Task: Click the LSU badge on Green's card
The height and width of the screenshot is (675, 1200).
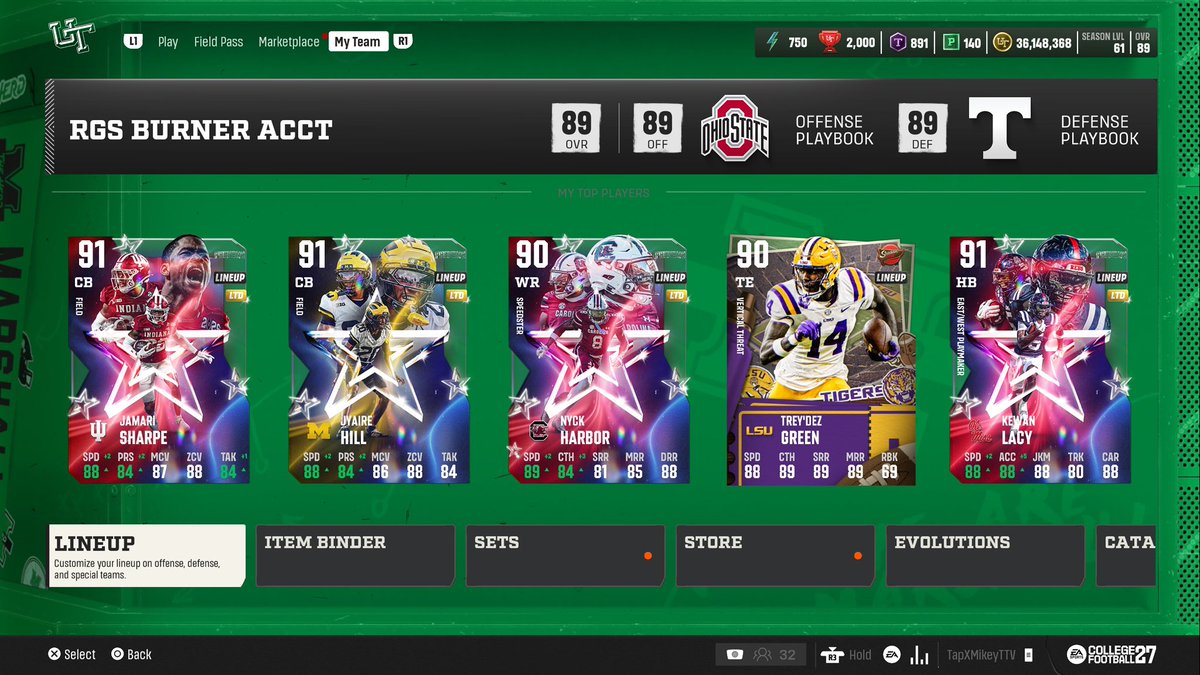Action: click(x=758, y=431)
